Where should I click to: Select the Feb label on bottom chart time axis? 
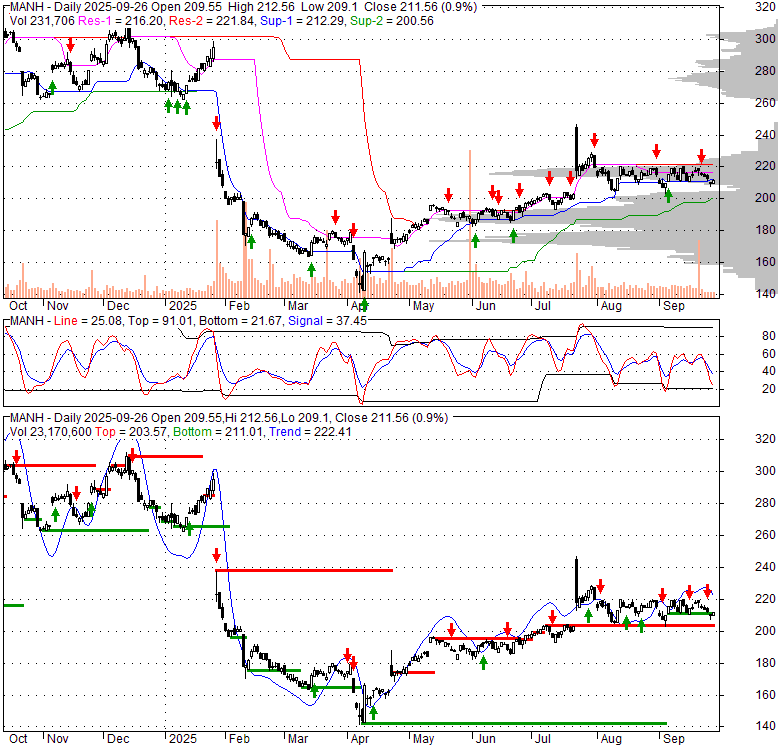[x=239, y=739]
